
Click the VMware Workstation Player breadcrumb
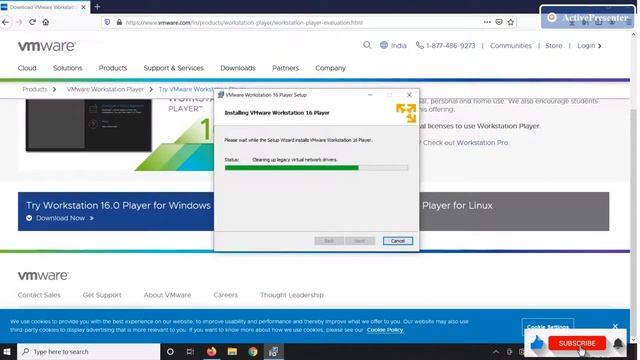(105, 89)
